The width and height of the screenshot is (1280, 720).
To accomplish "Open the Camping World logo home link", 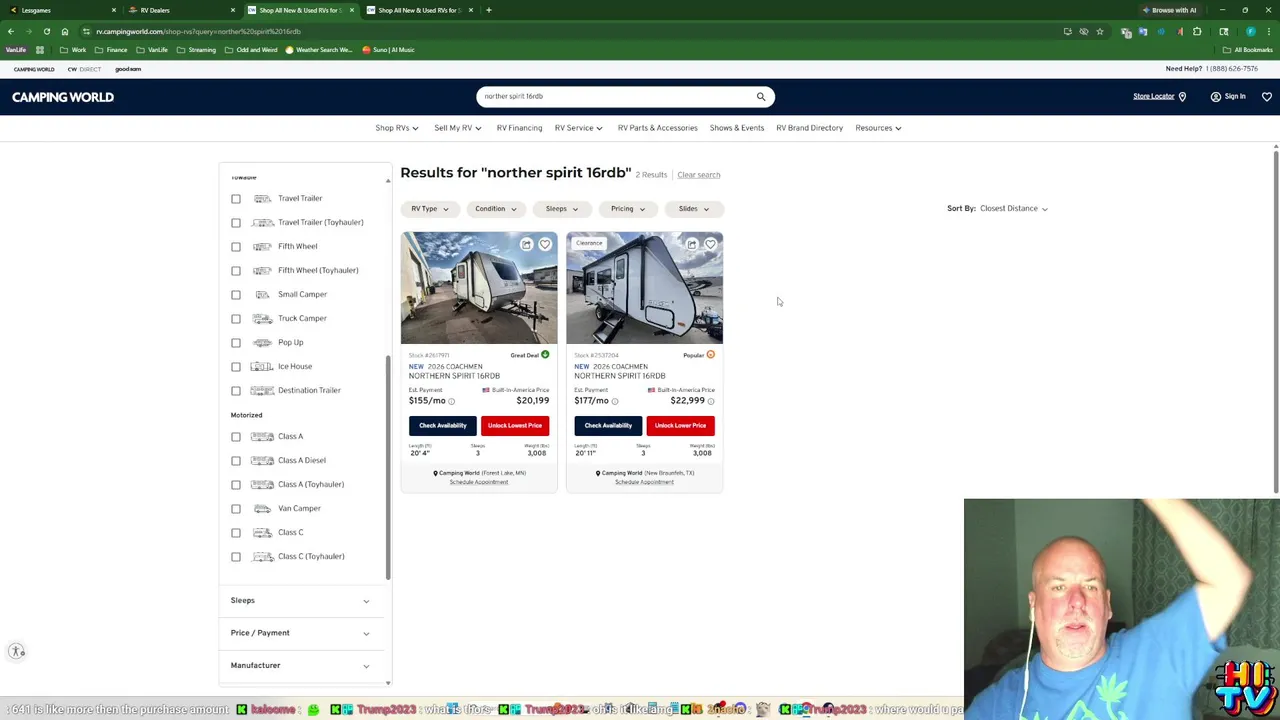I will tap(63, 97).
